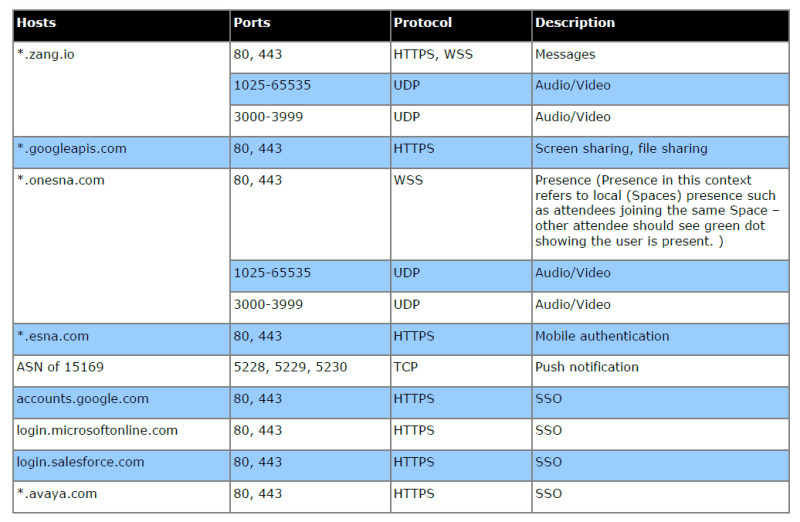This screenshot has width=800, height=522.
Task: Select the TCP protocol cell
Action: (x=461, y=371)
